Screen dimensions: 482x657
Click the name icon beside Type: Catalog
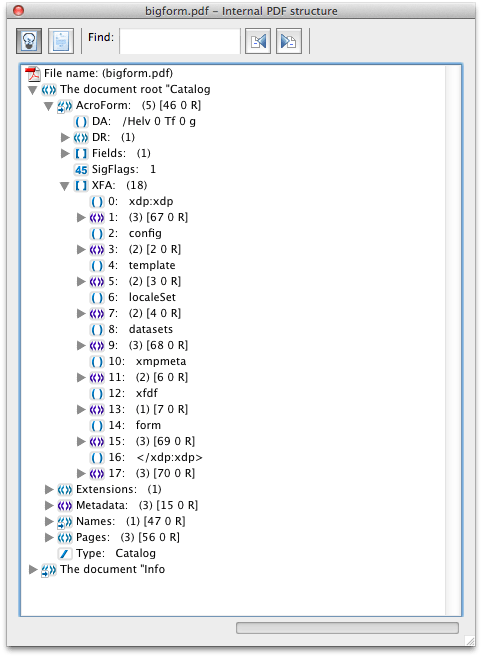[65, 554]
